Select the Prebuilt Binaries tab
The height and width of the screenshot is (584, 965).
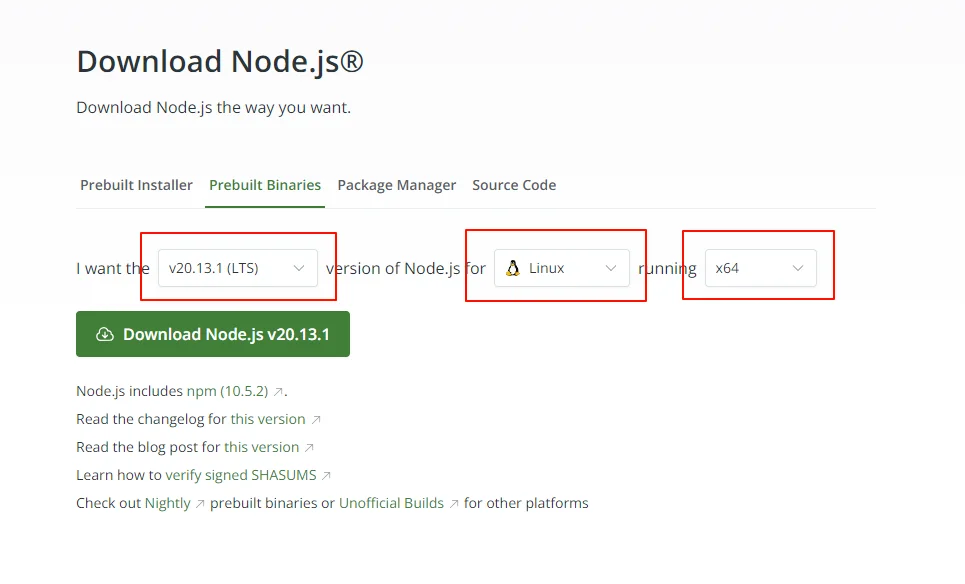click(265, 185)
